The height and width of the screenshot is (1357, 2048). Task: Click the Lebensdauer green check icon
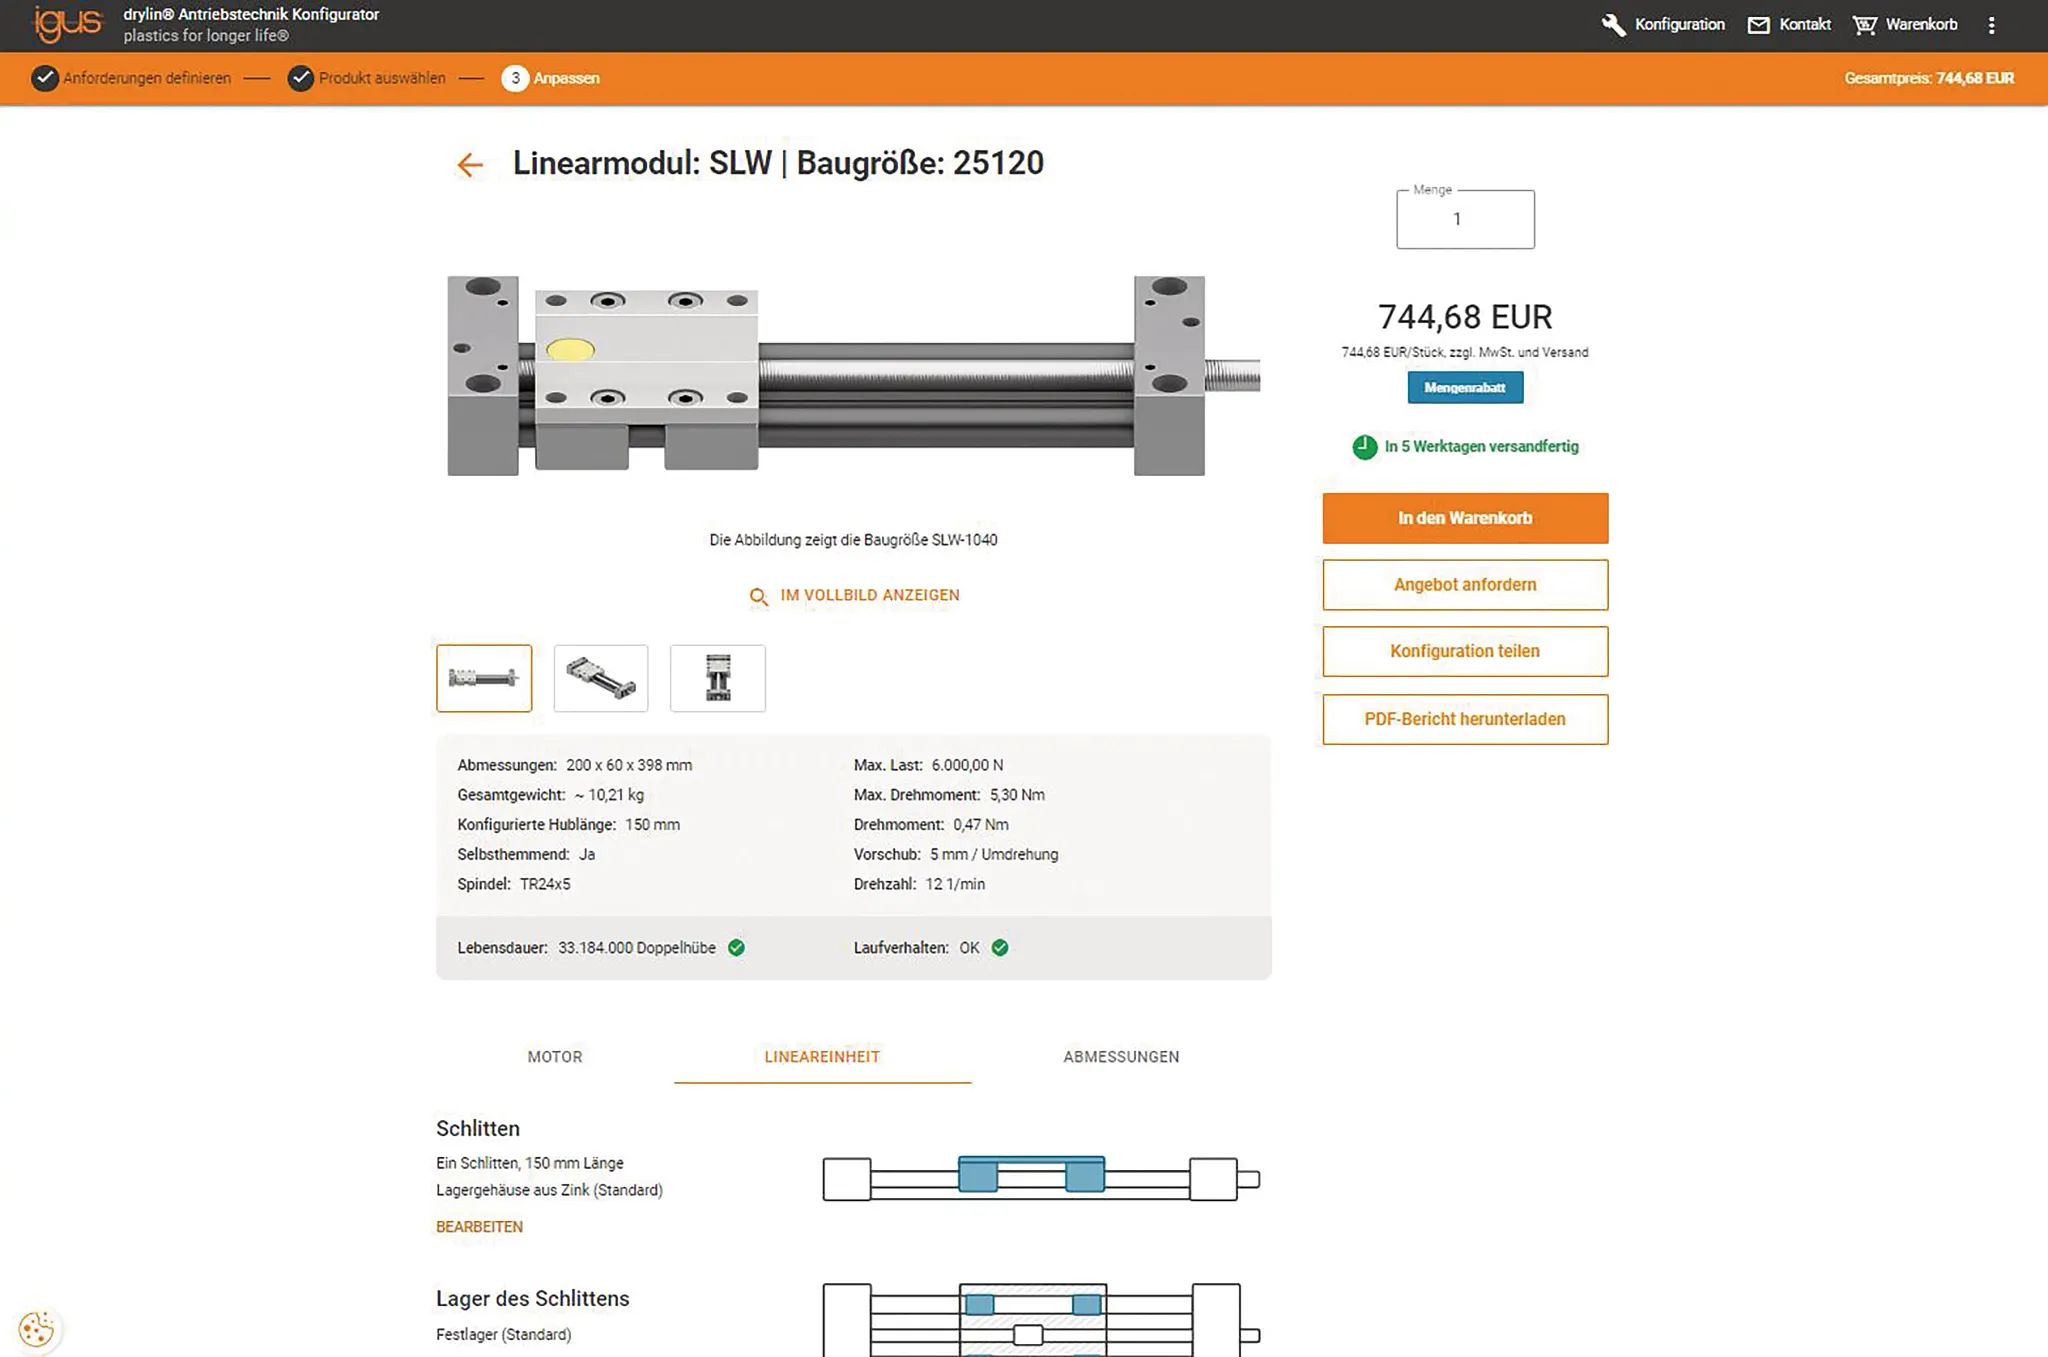pos(736,948)
